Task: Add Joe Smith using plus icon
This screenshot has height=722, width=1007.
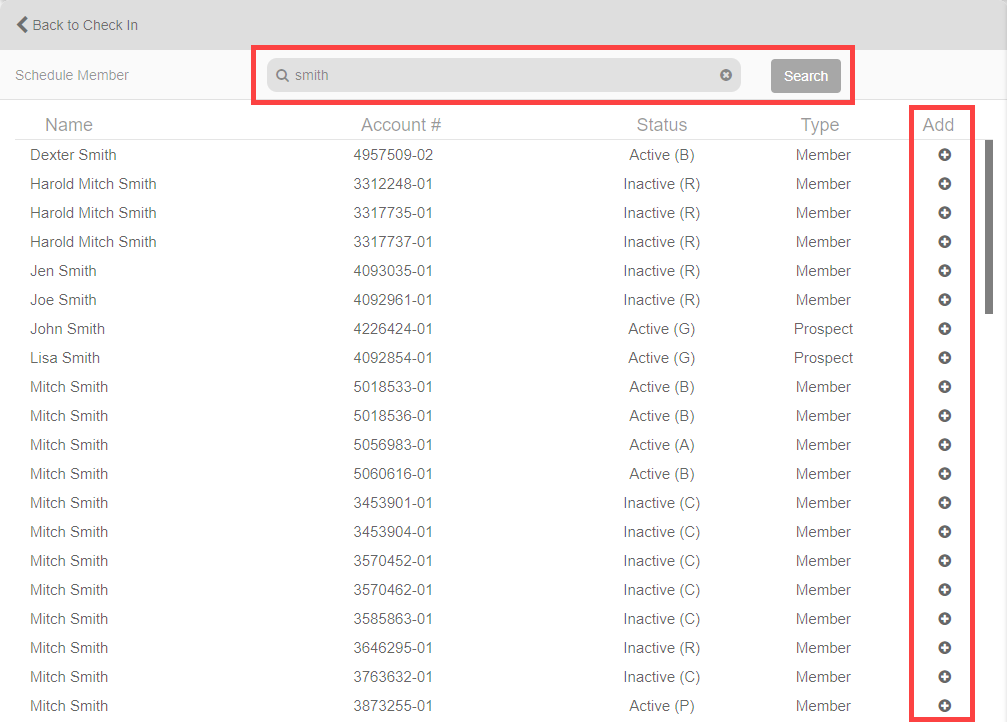Action: pyautogui.click(x=944, y=299)
